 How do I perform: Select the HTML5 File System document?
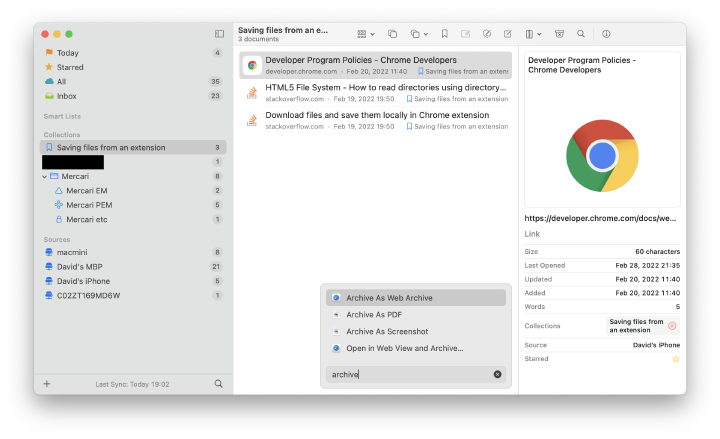pos(376,93)
